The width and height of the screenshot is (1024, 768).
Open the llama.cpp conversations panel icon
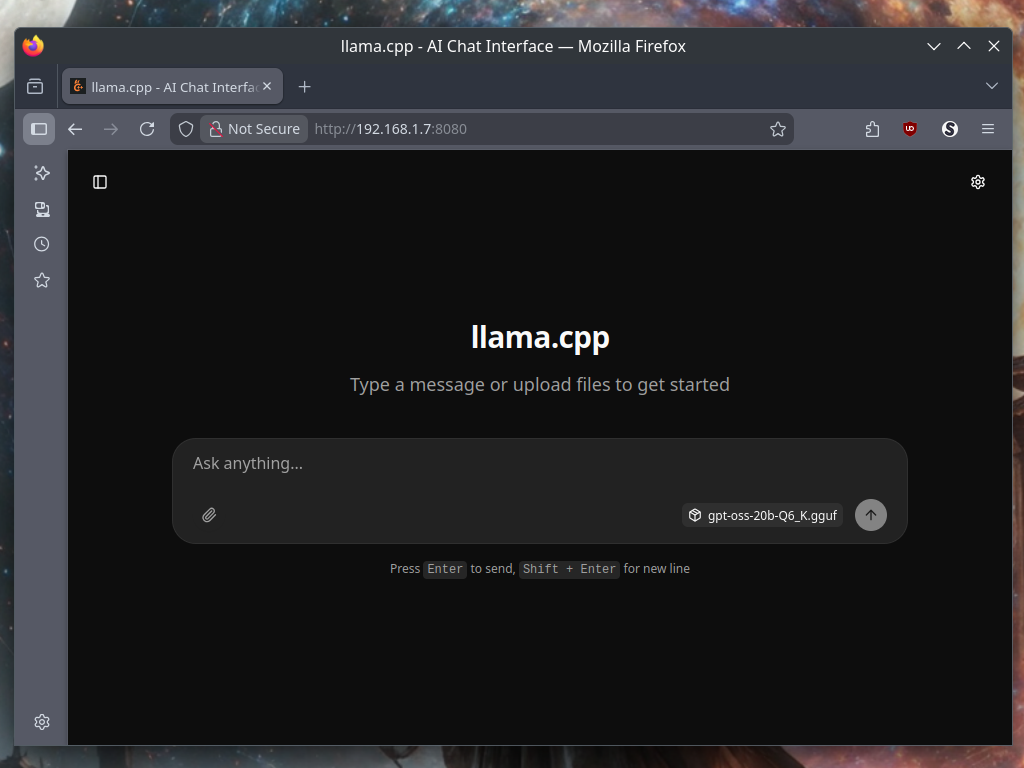(99, 181)
